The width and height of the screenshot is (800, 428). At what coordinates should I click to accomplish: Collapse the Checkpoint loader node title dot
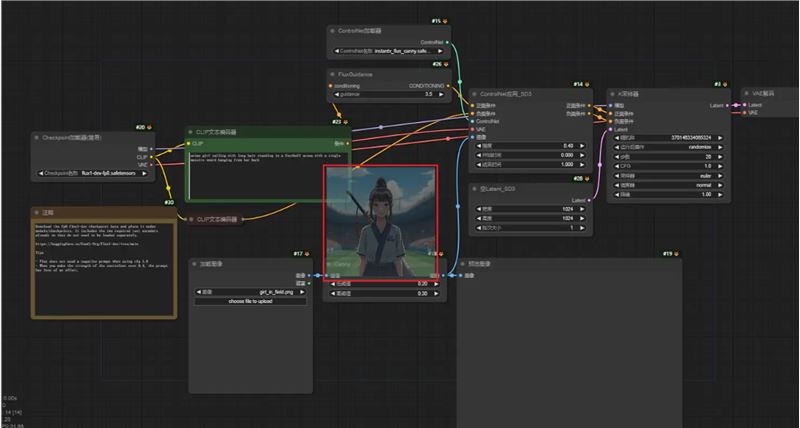[x=37, y=138]
